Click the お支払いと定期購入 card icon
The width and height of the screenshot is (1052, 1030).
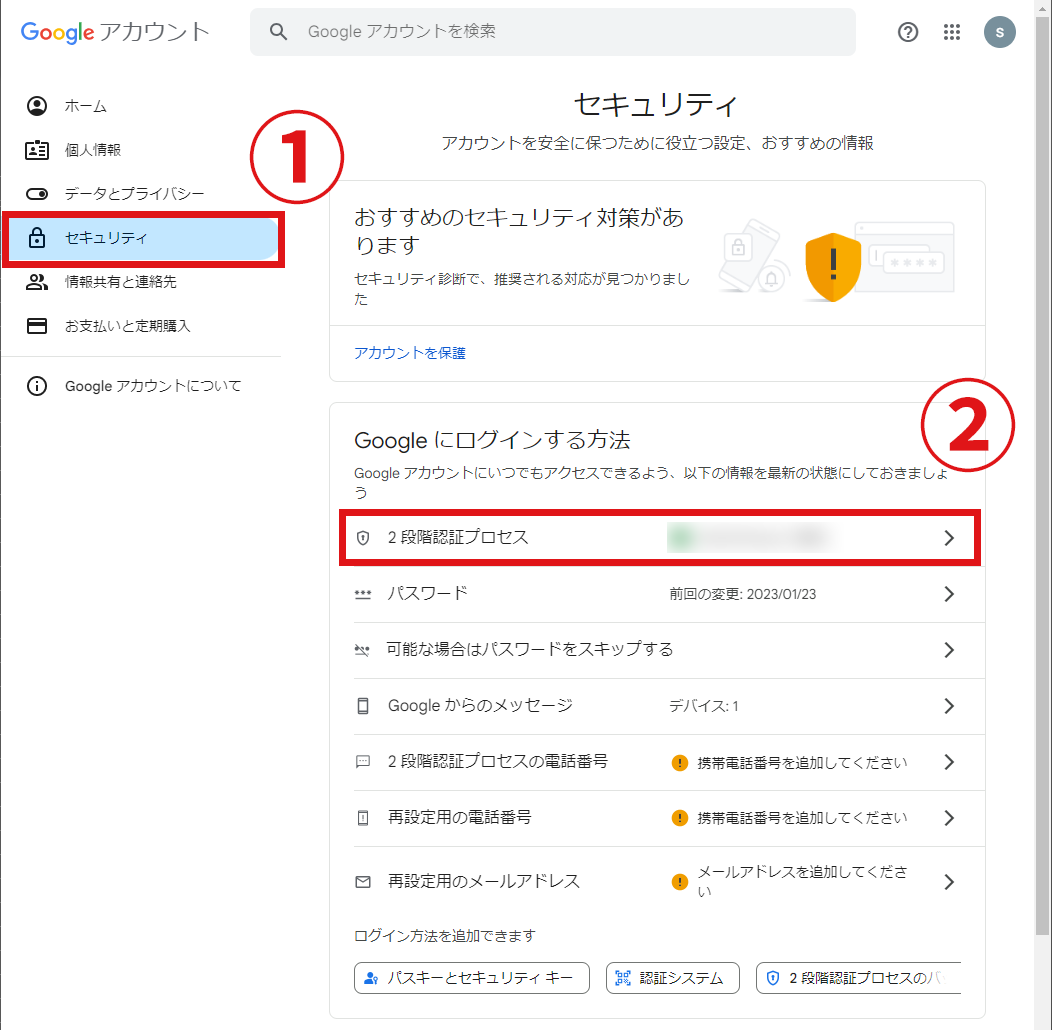point(37,326)
